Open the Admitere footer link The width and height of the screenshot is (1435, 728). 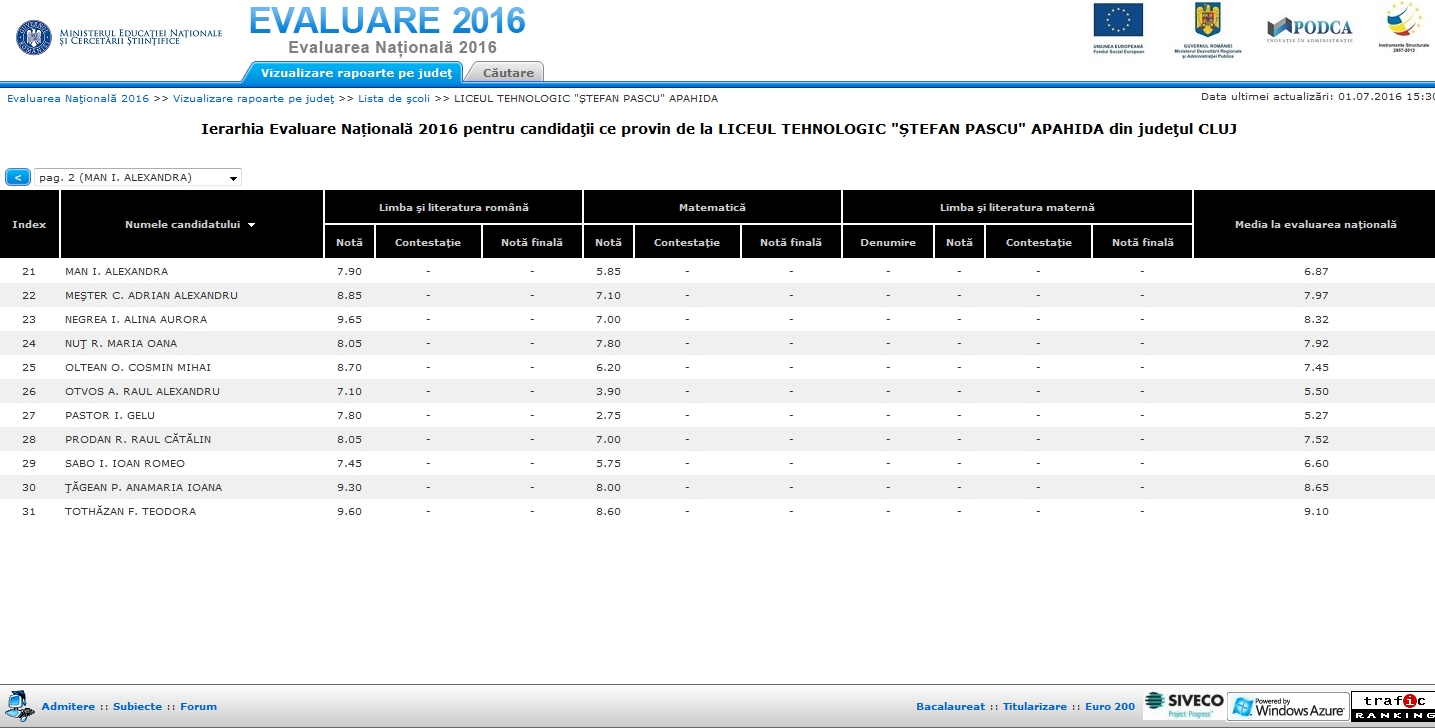68,707
